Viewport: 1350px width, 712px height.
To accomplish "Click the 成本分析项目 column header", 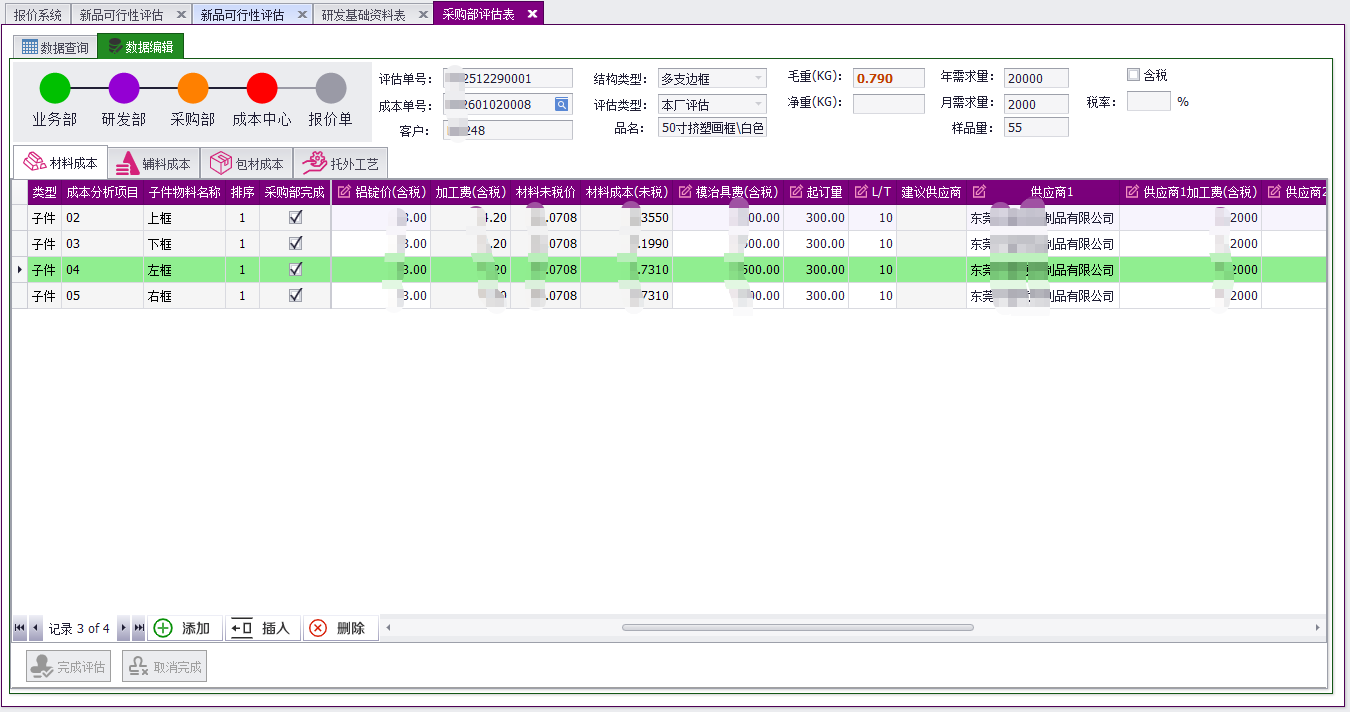I will [x=102, y=192].
